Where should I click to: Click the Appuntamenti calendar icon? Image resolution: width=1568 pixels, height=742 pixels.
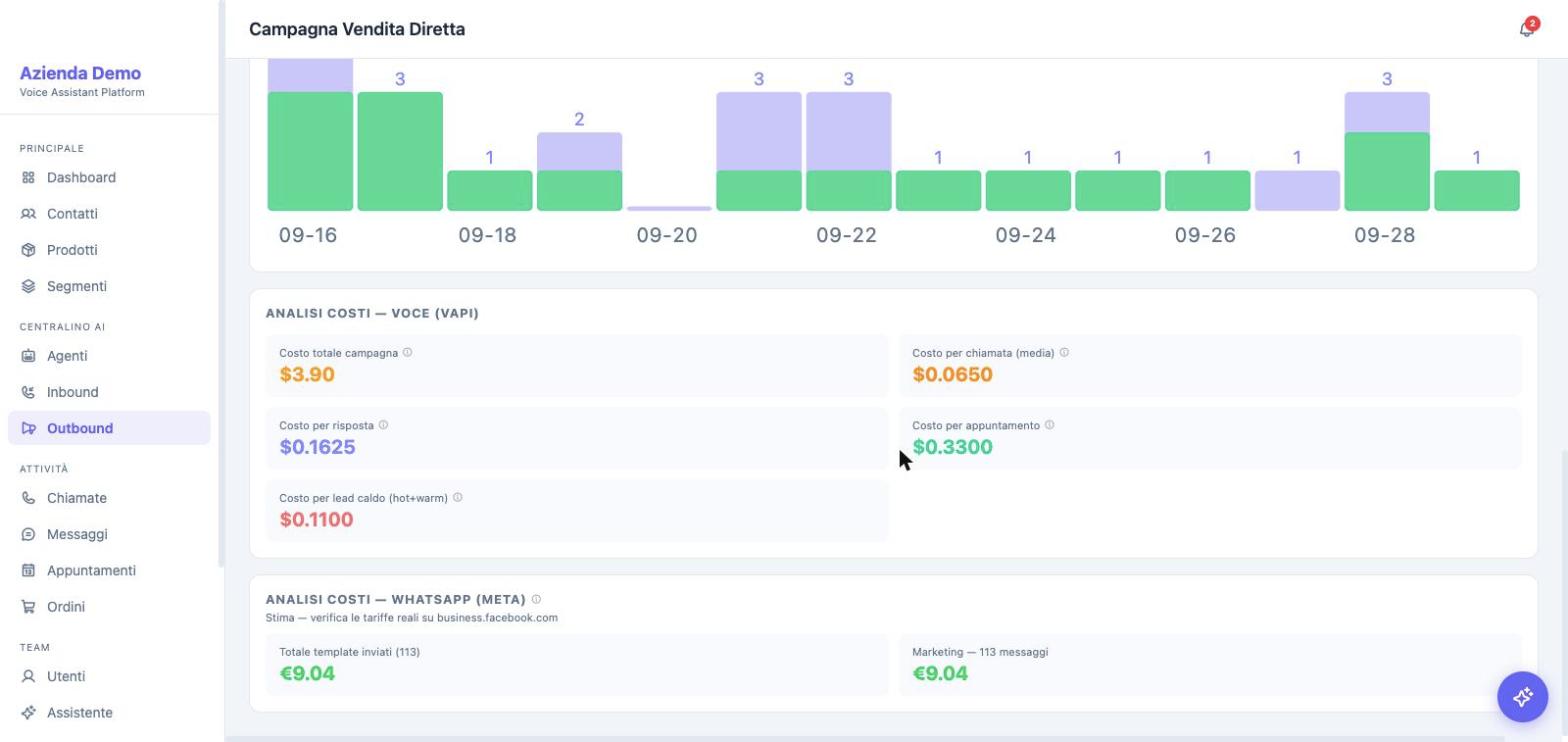[28, 570]
